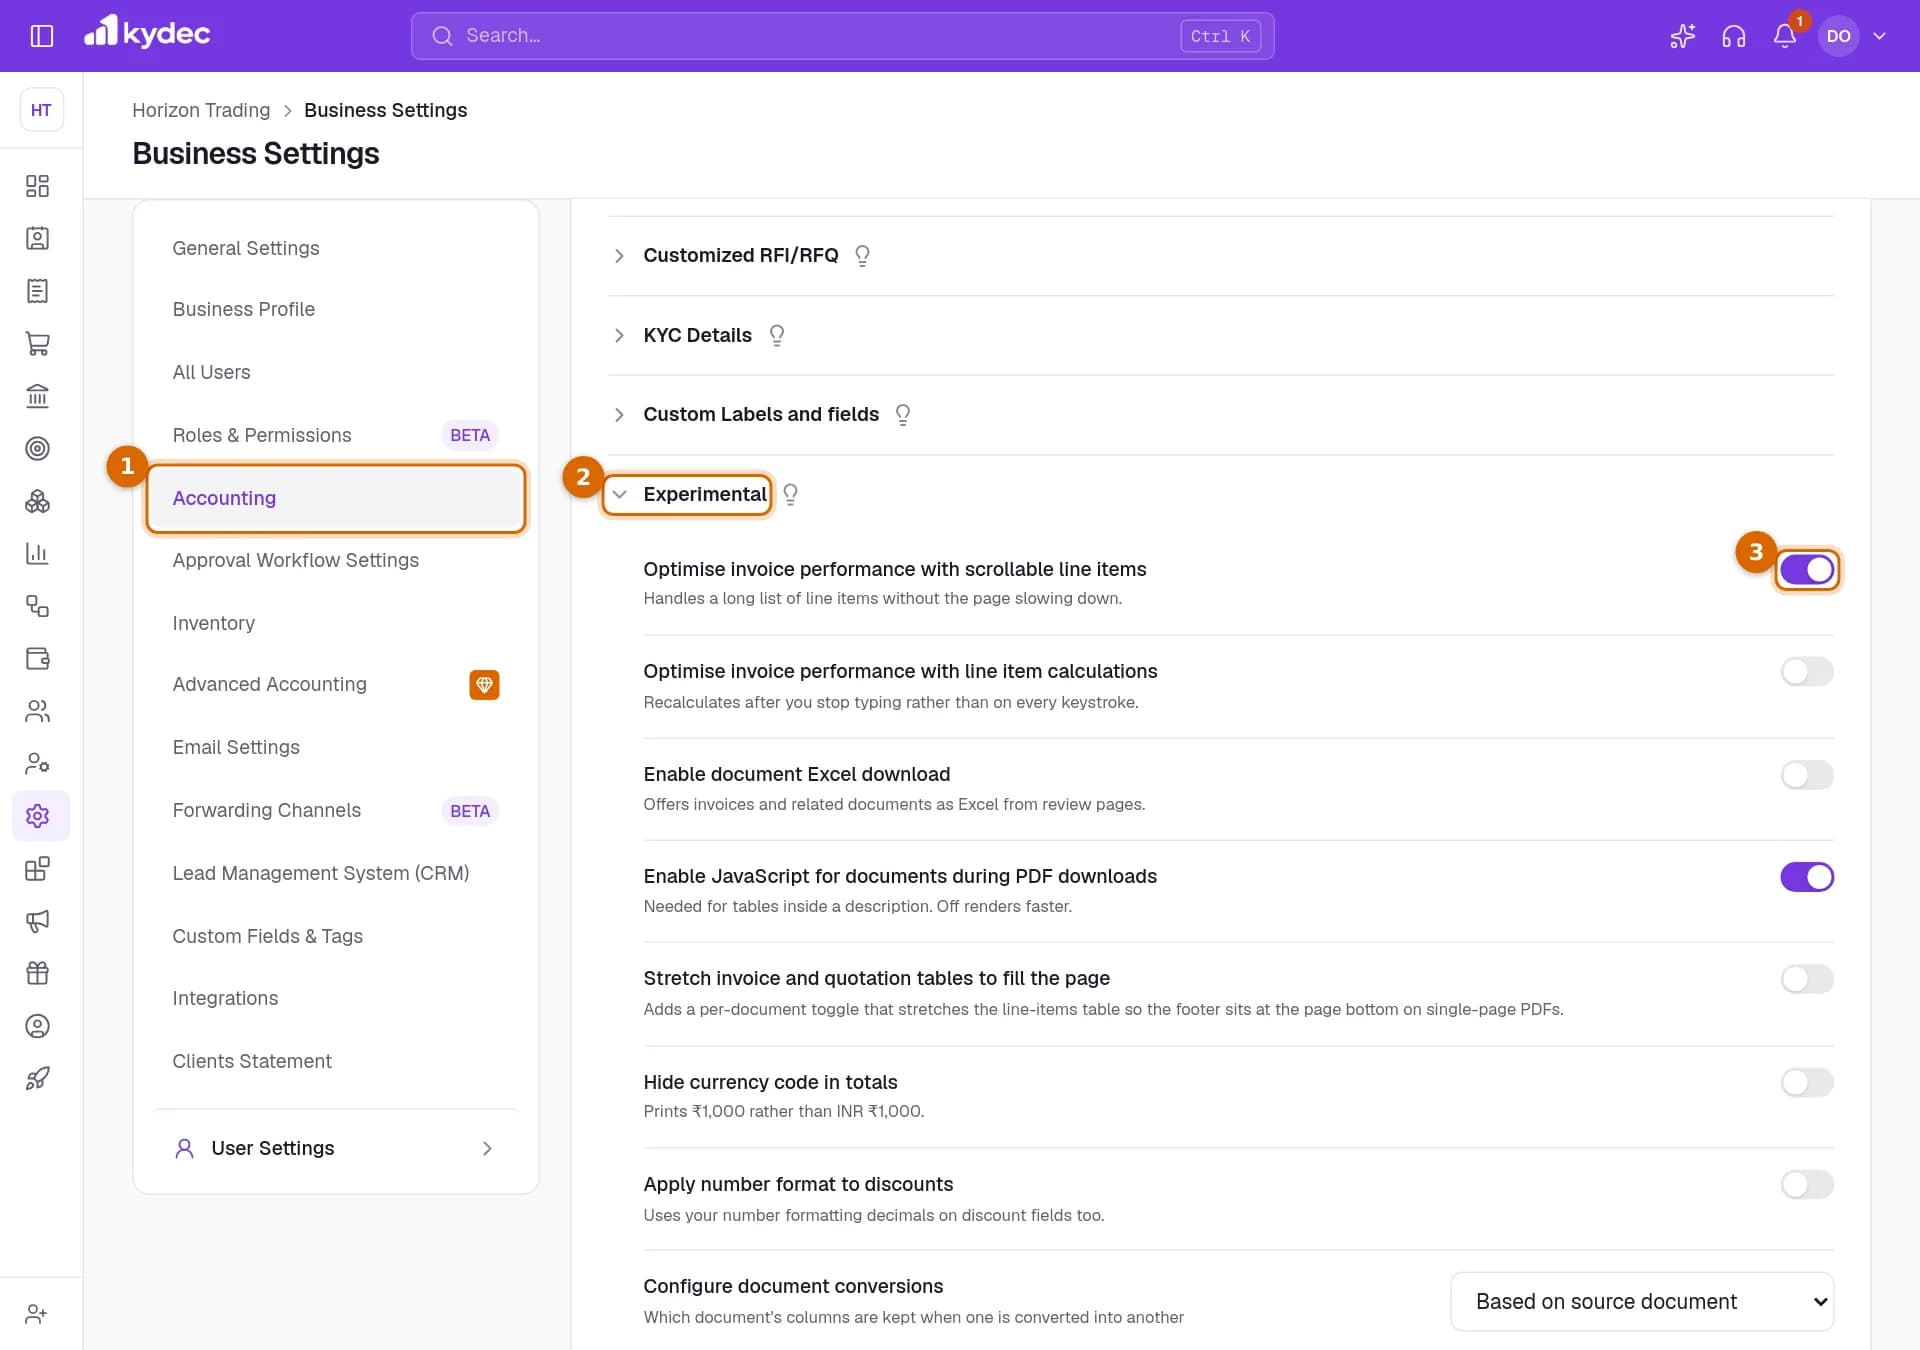Open the receipt documents icon in sidebar
Screen dimensions: 1920x1350
point(37,291)
